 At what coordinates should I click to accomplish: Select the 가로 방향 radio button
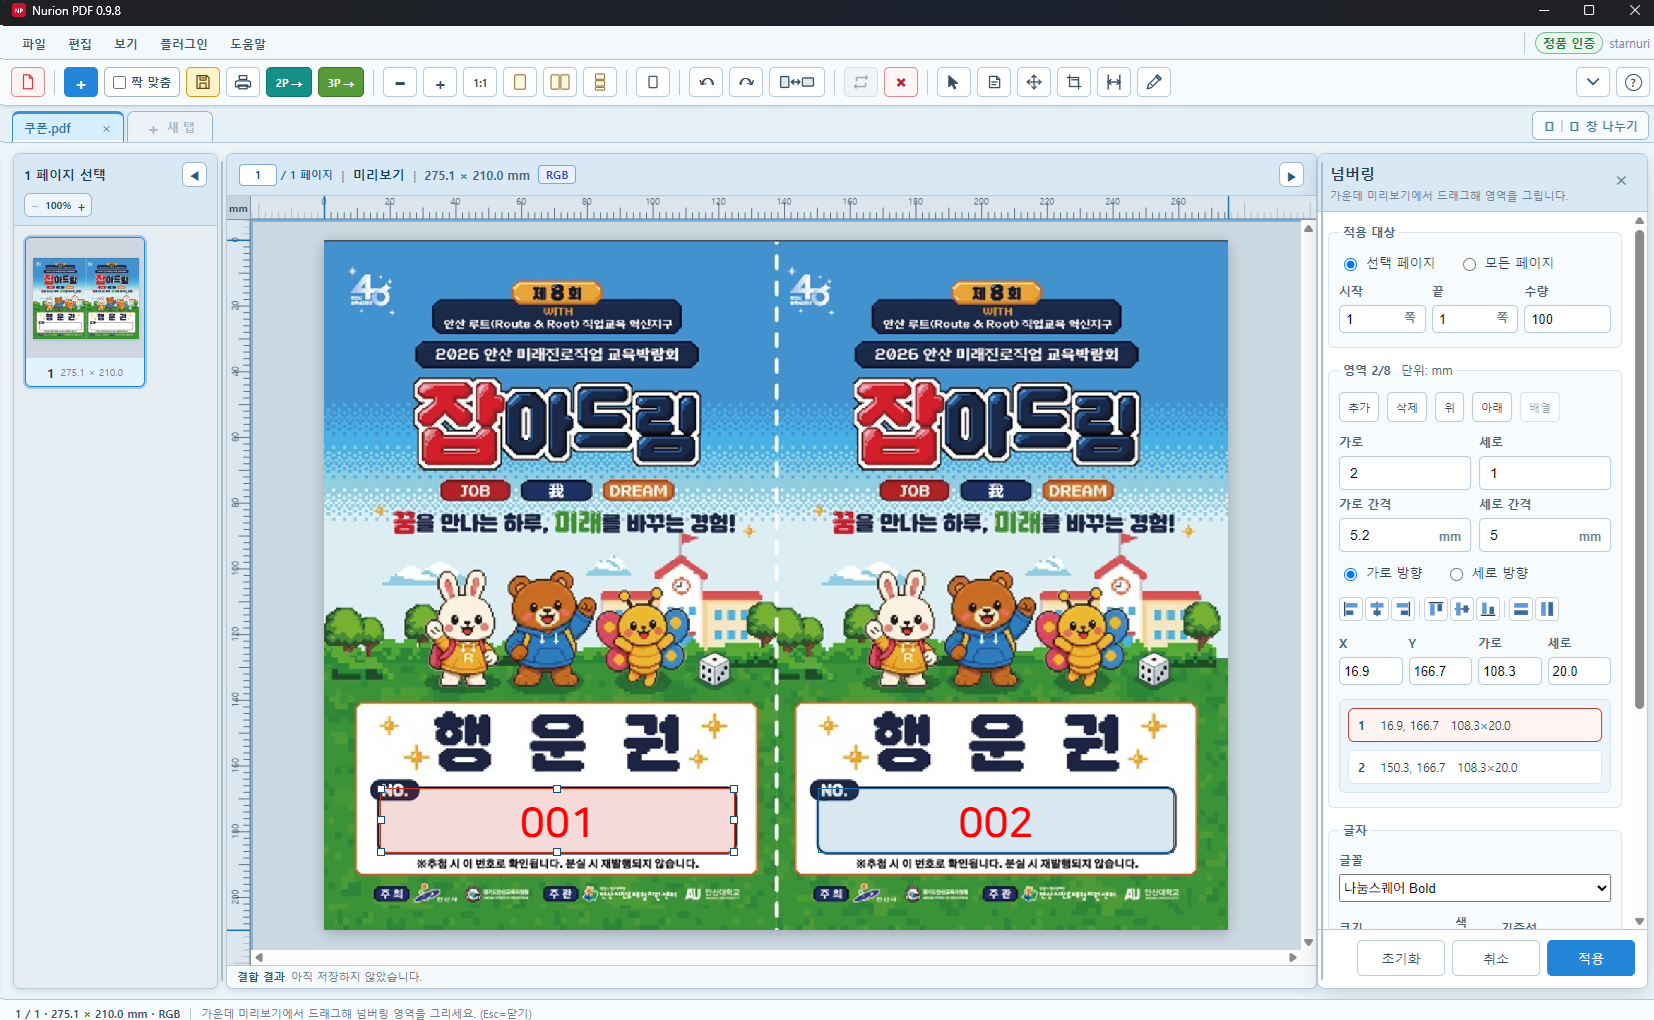1350,574
